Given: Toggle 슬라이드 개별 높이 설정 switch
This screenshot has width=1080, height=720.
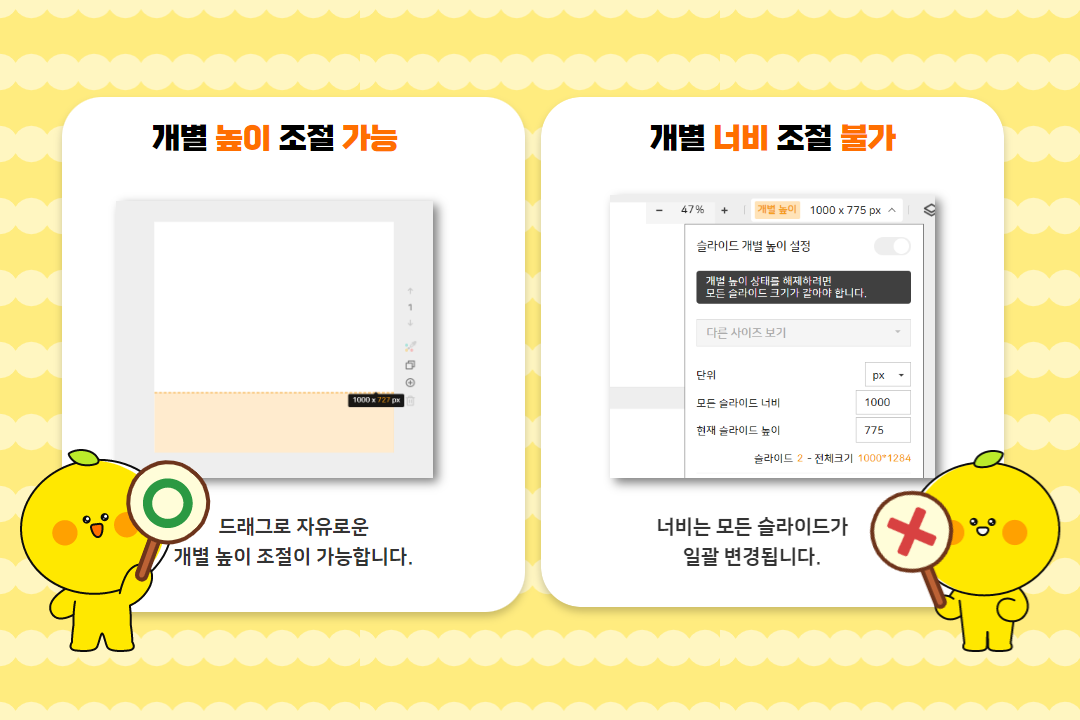Looking at the screenshot, I should coord(892,246).
